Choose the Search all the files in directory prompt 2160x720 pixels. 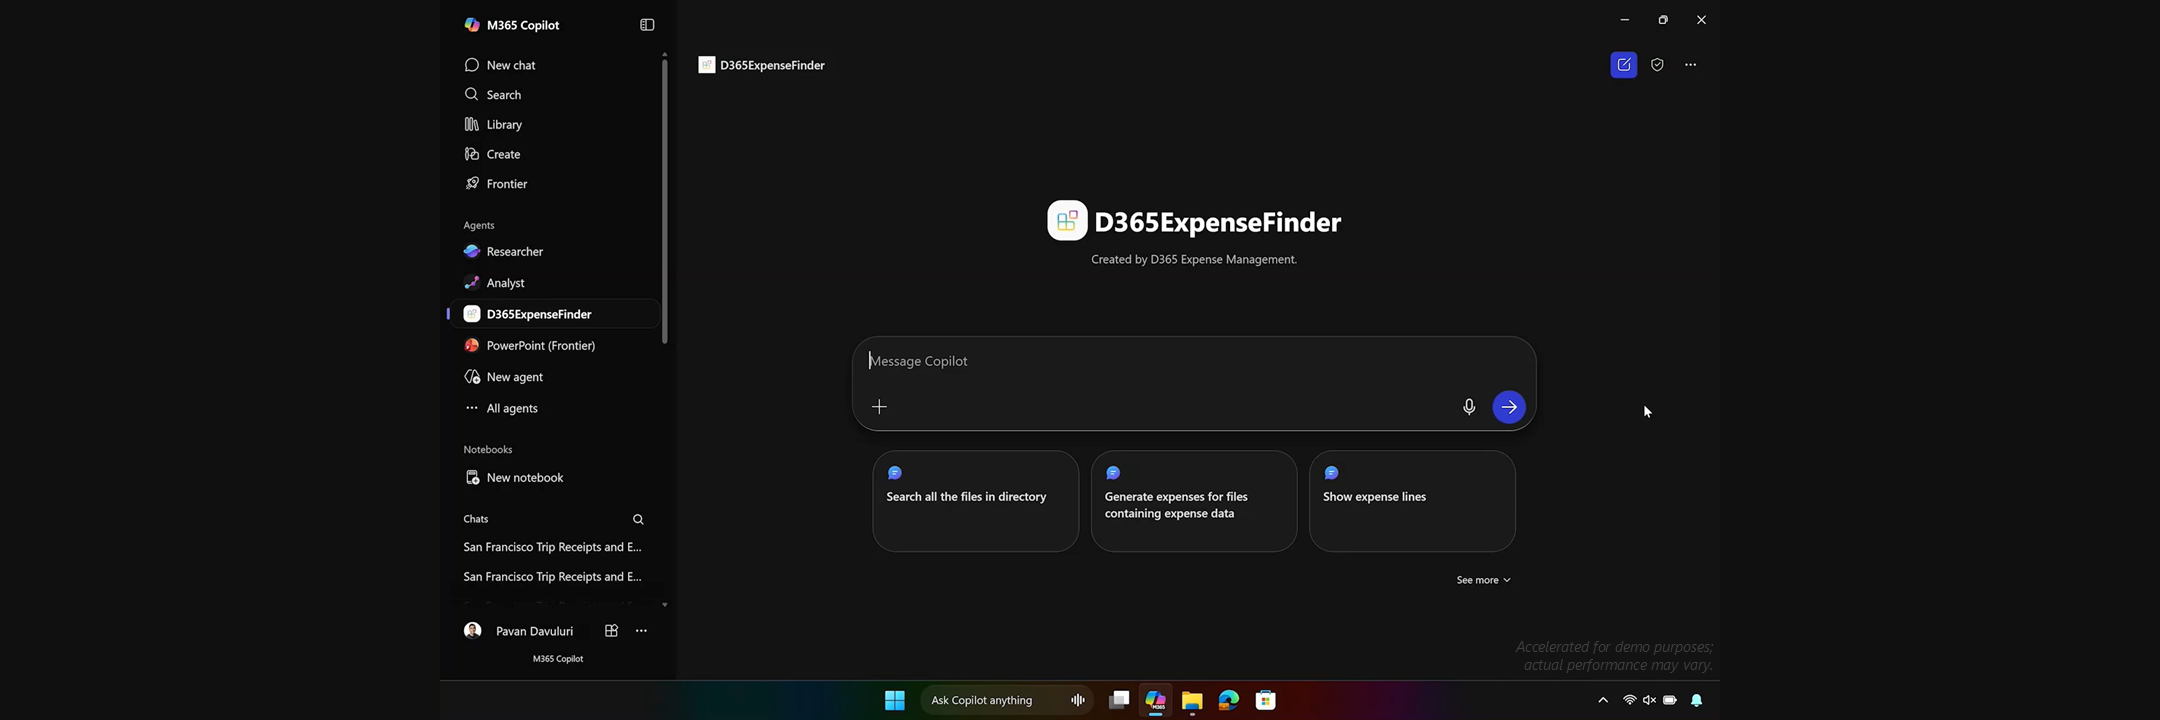975,501
